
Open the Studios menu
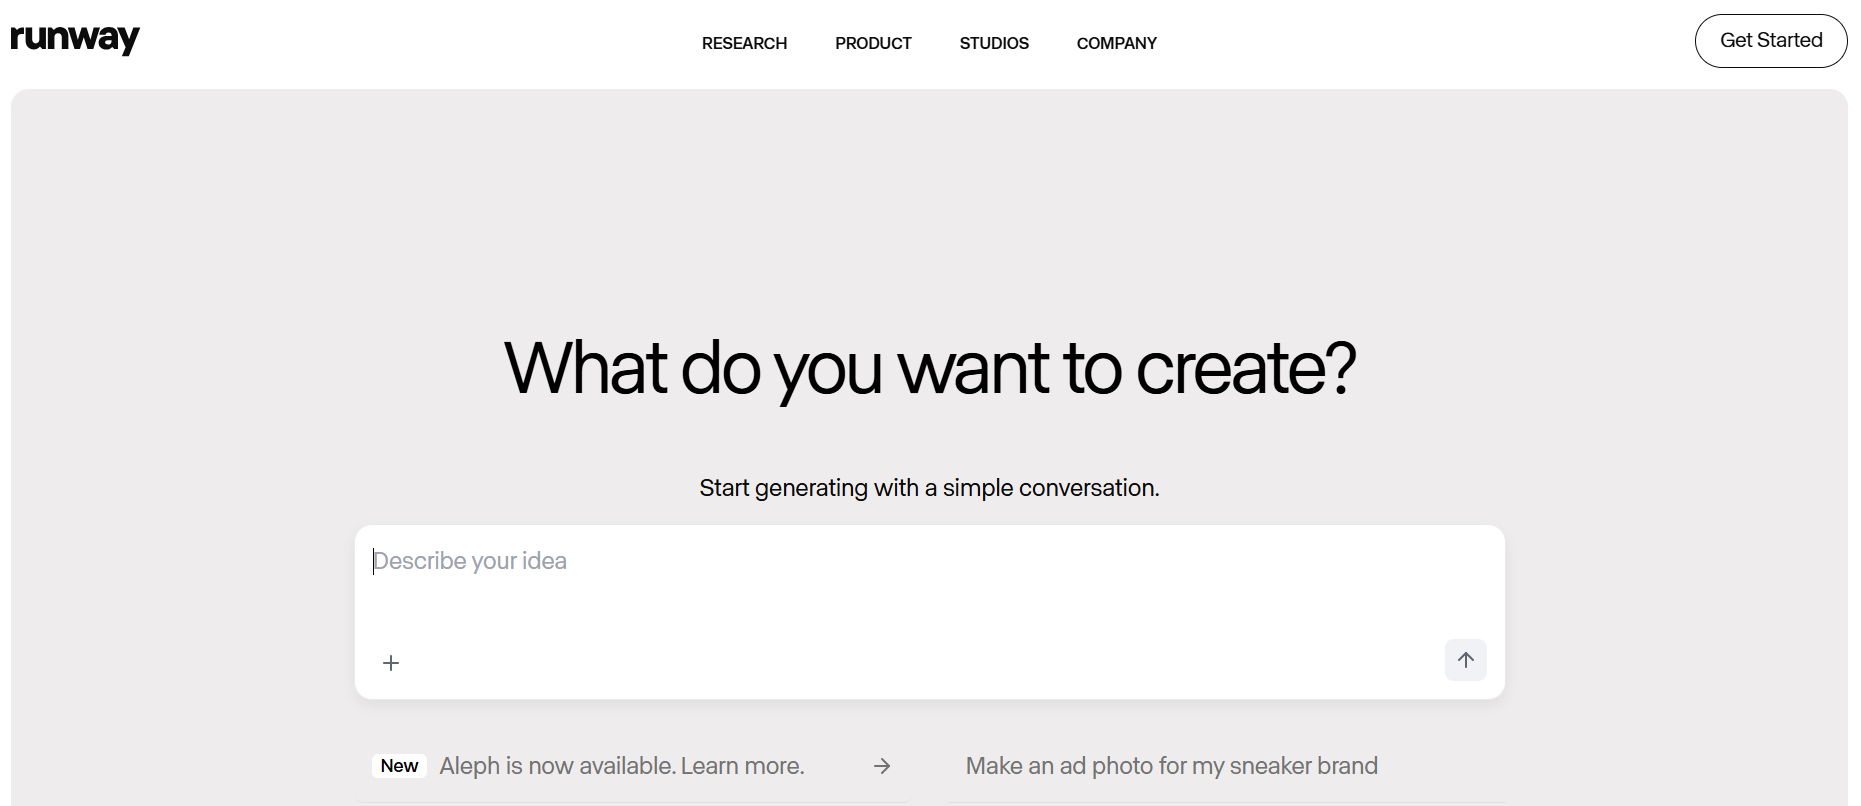click(994, 43)
